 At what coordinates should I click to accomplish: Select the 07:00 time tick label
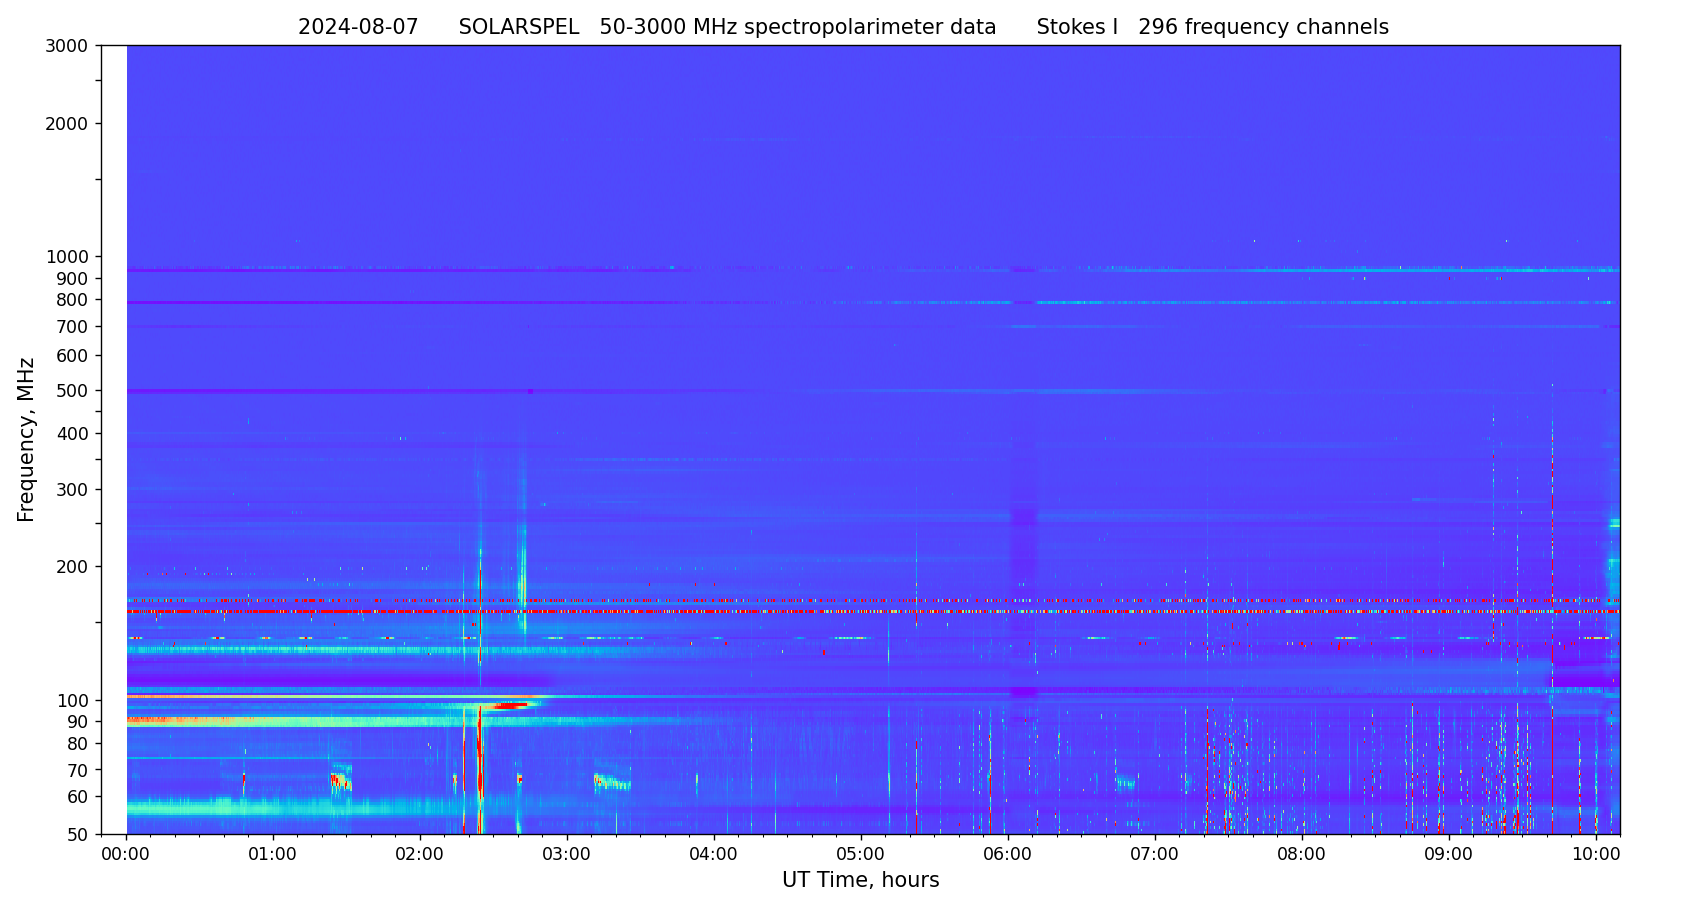[1155, 854]
